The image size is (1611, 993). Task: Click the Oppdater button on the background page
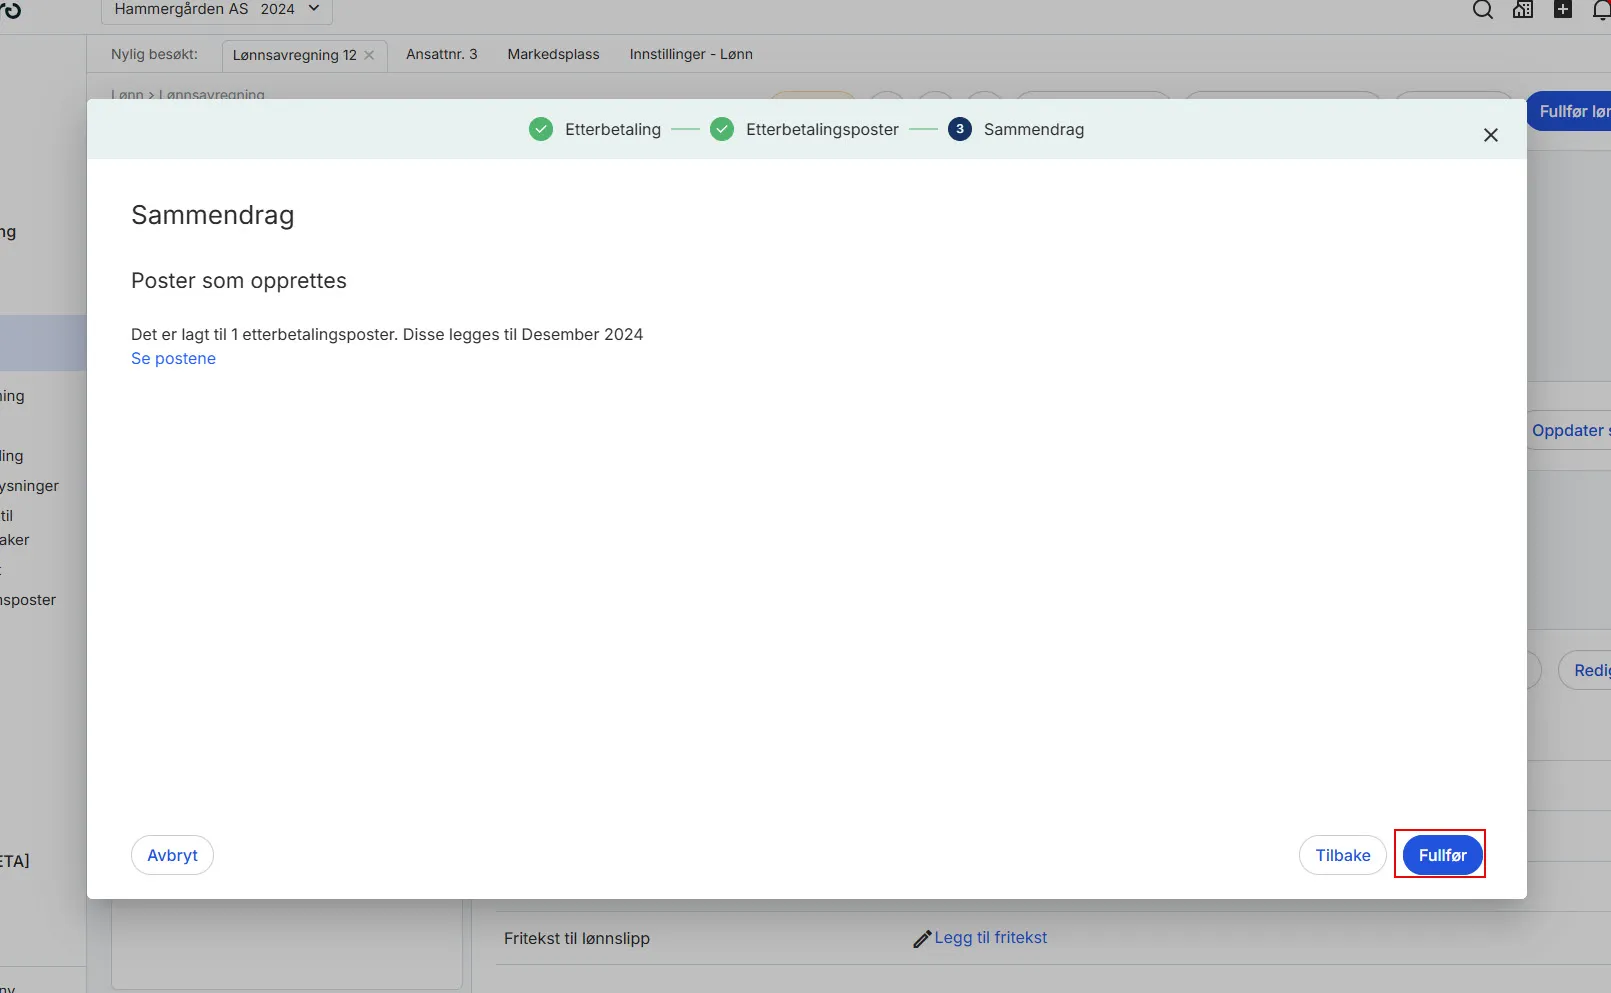click(x=1569, y=430)
